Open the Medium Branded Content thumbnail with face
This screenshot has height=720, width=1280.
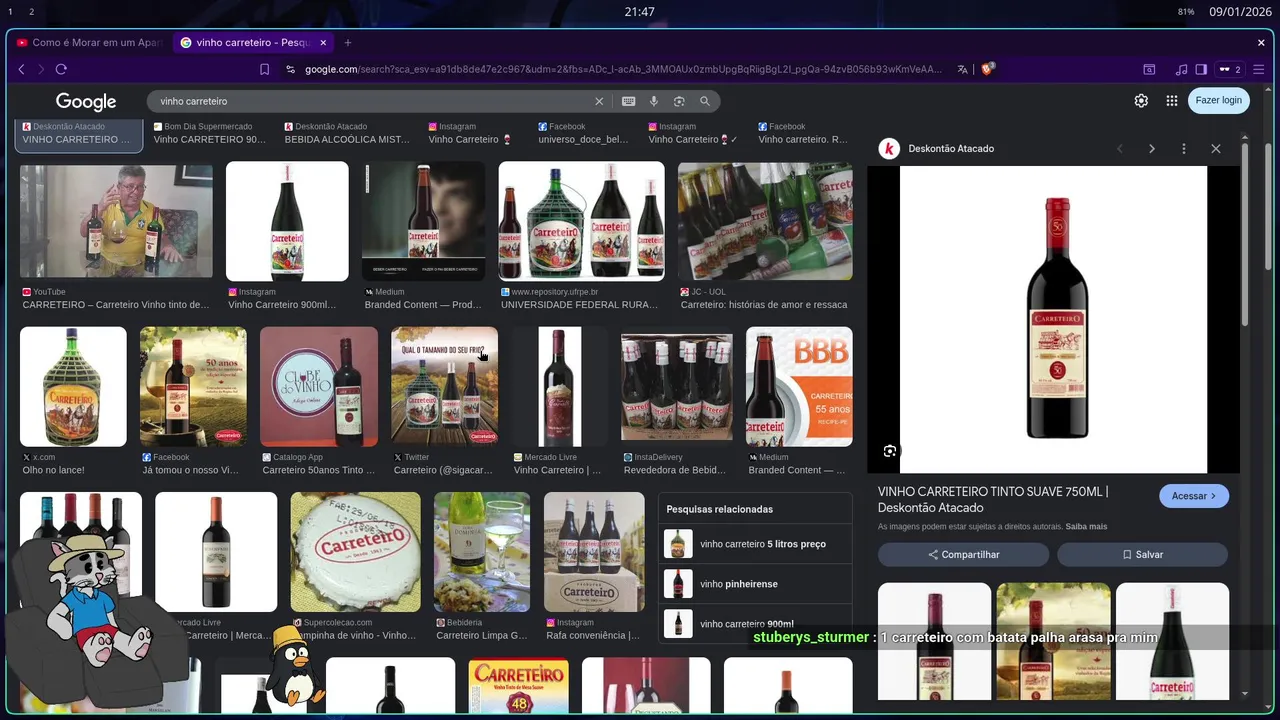(423, 221)
